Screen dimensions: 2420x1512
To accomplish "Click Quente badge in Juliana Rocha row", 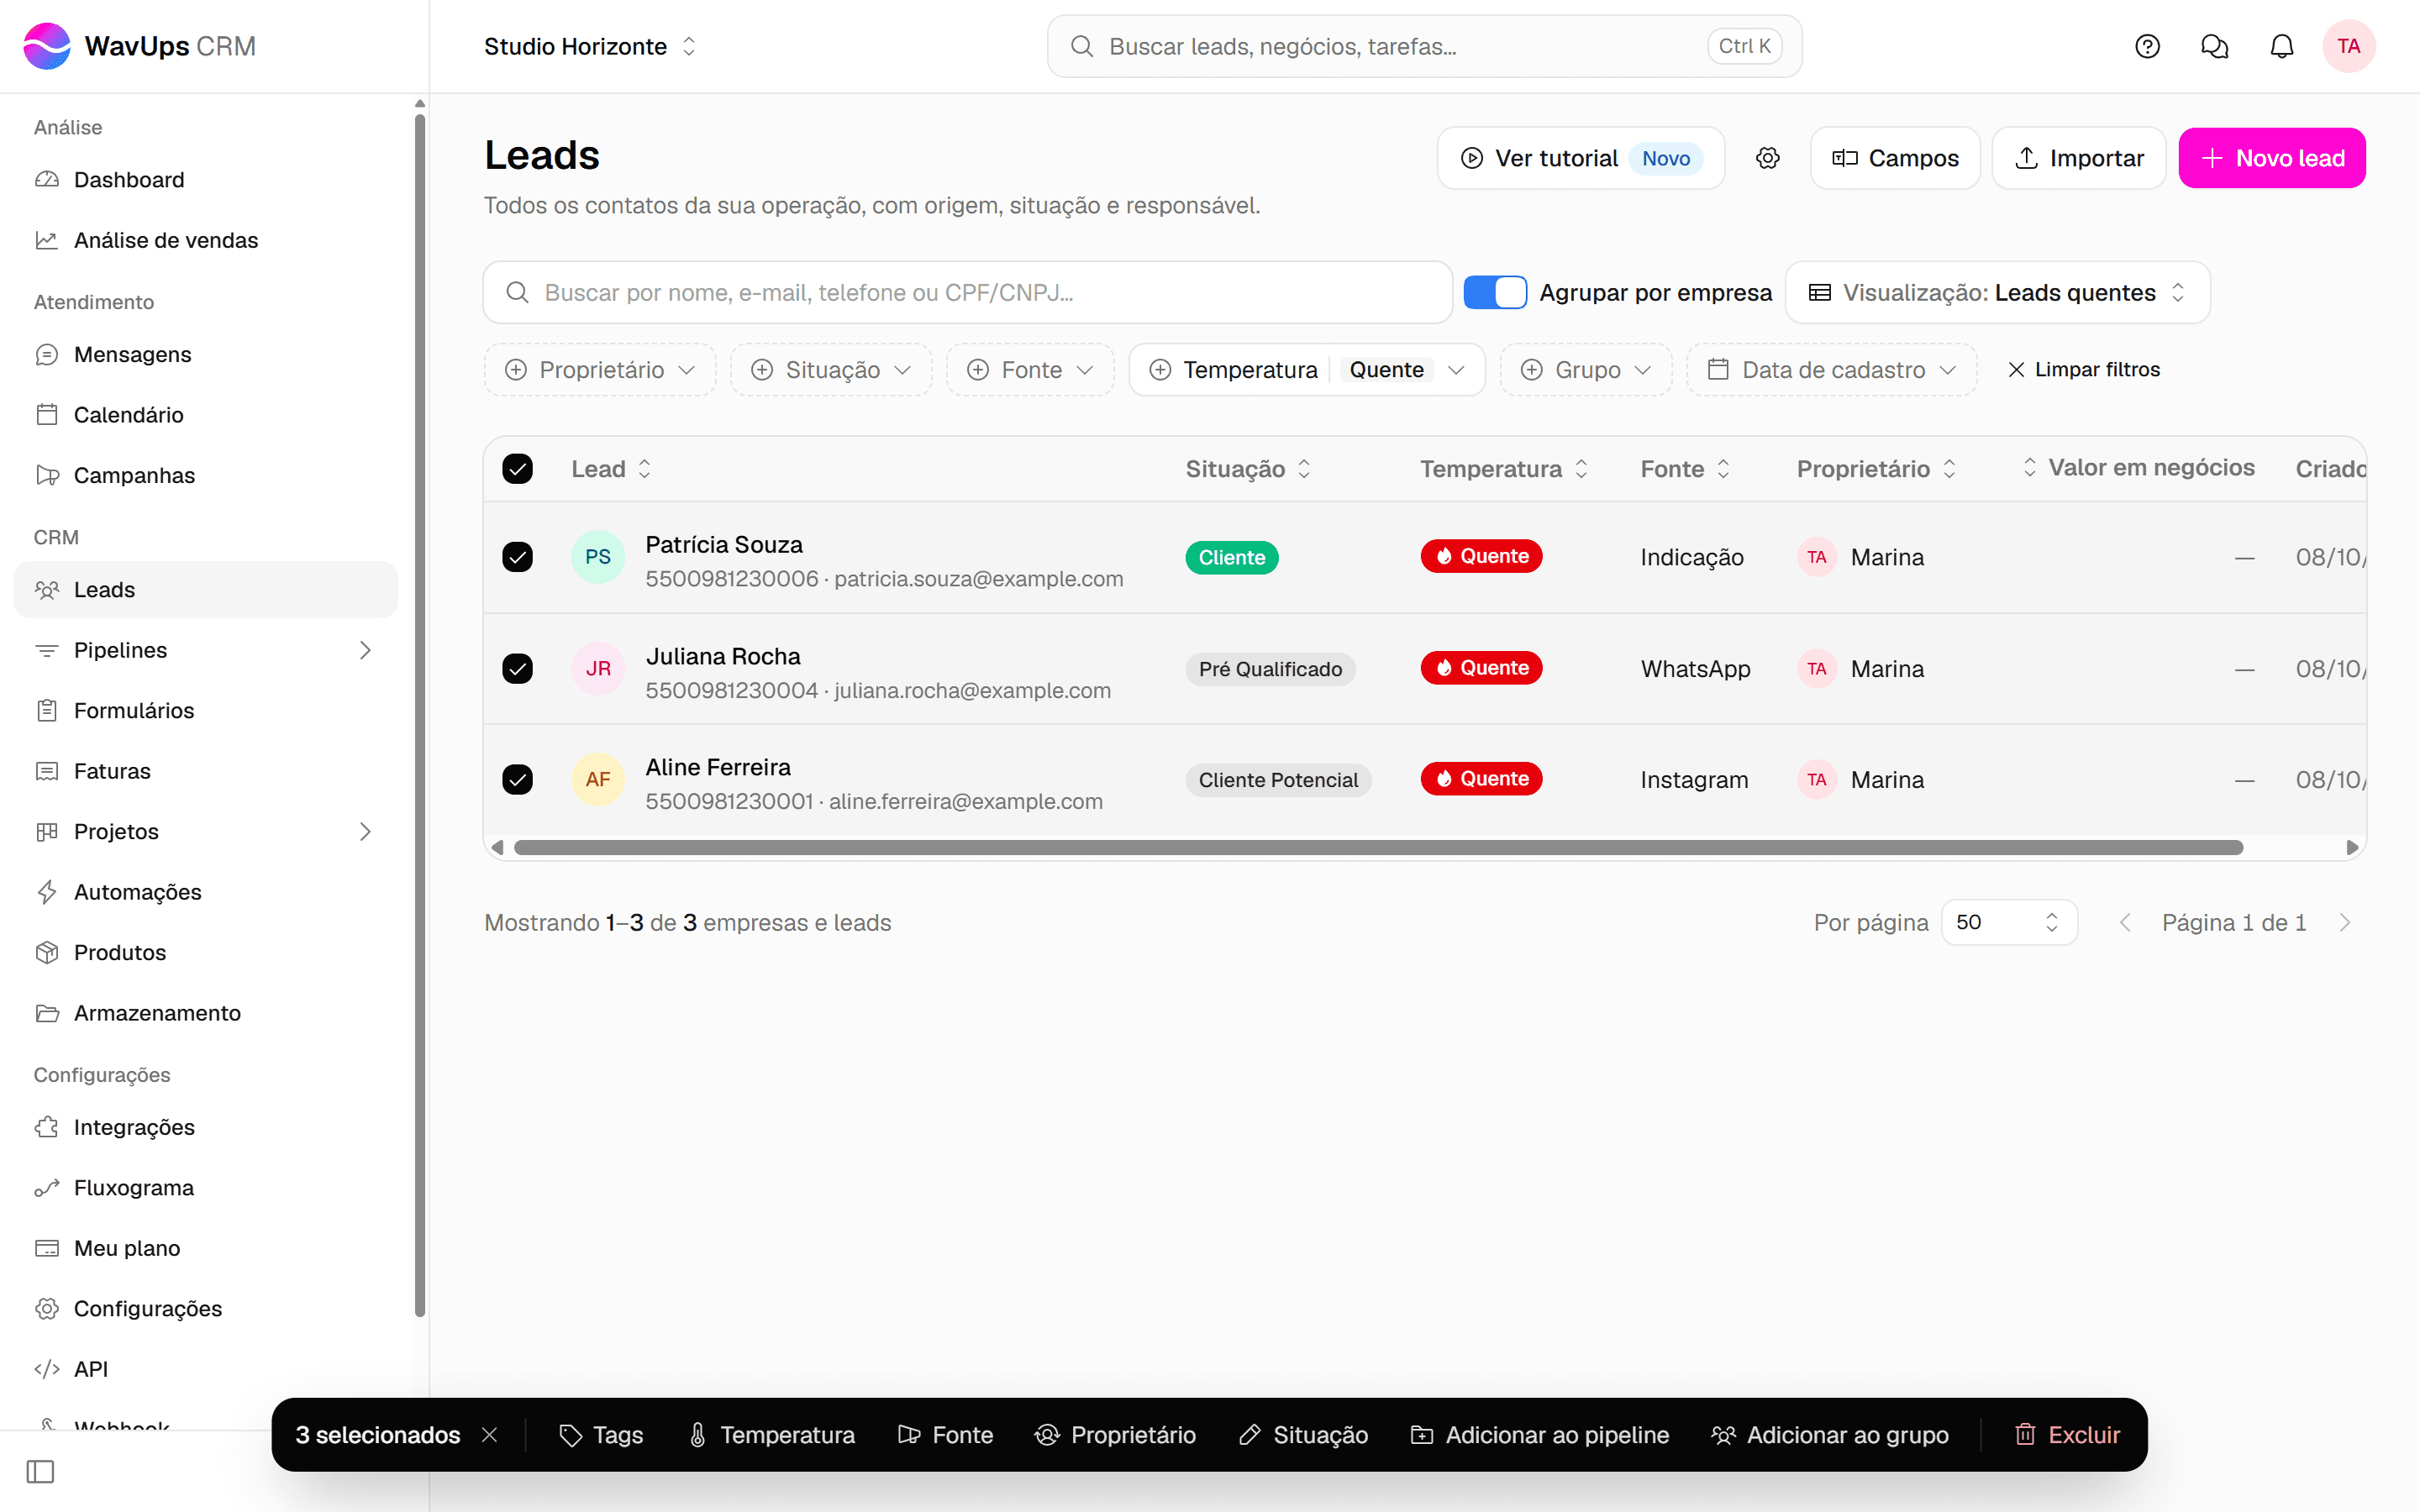I will point(1481,668).
